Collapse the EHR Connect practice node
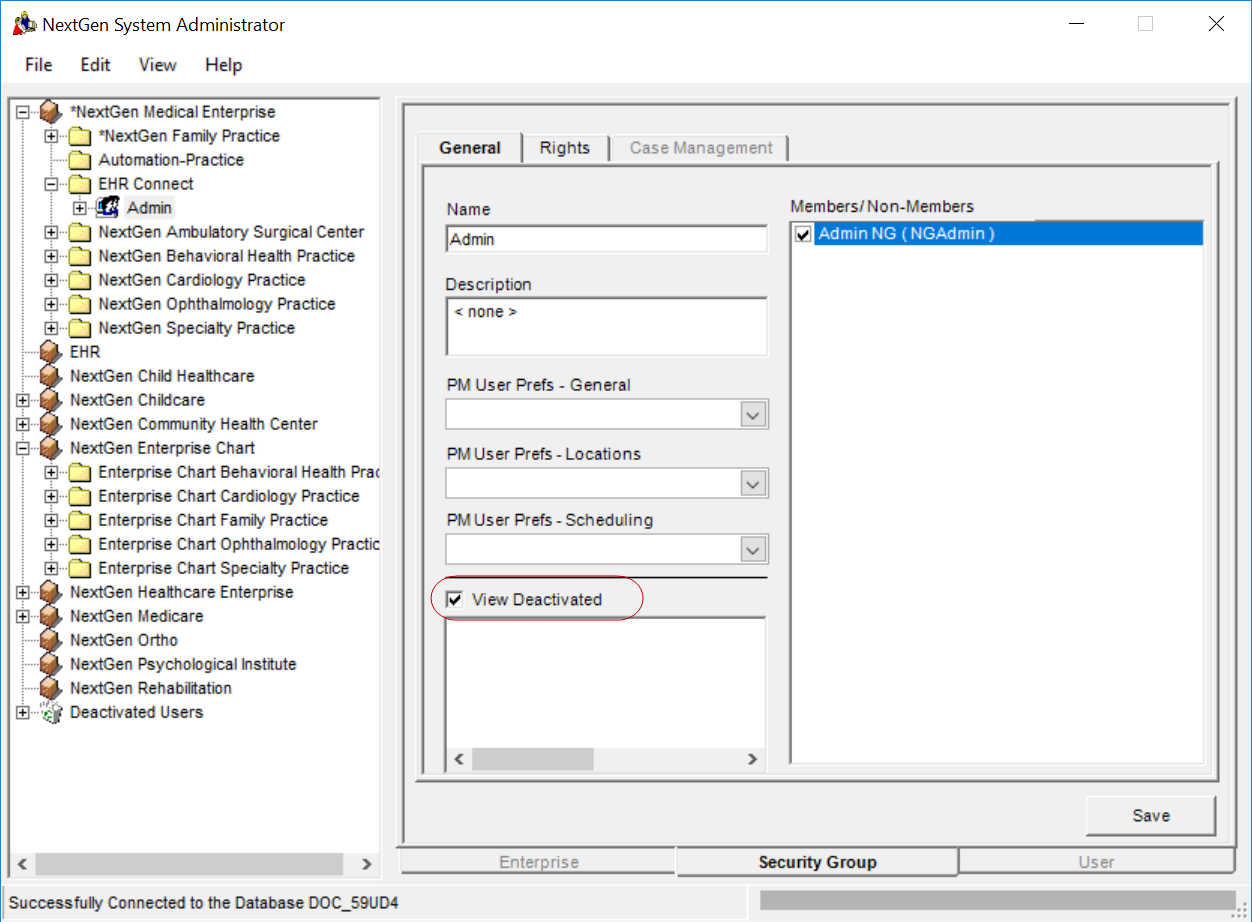Viewport: 1252px width, 922px height. click(x=51, y=184)
